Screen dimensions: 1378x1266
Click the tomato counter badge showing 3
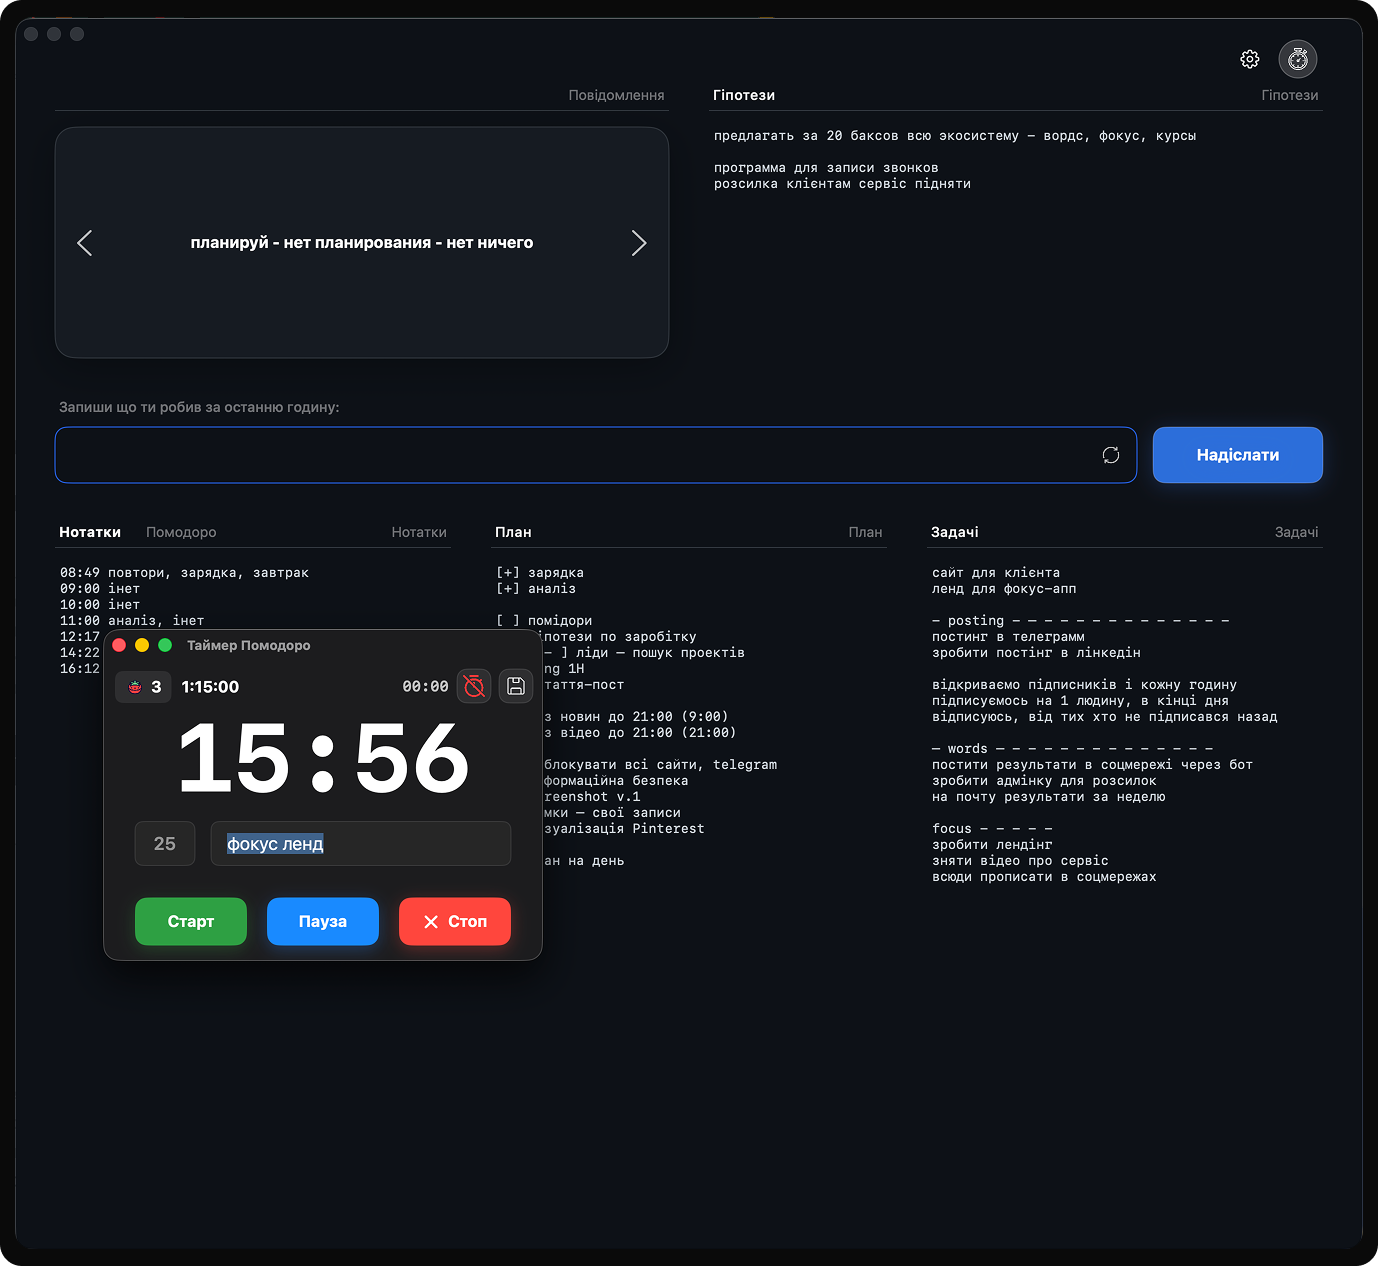[x=144, y=687]
